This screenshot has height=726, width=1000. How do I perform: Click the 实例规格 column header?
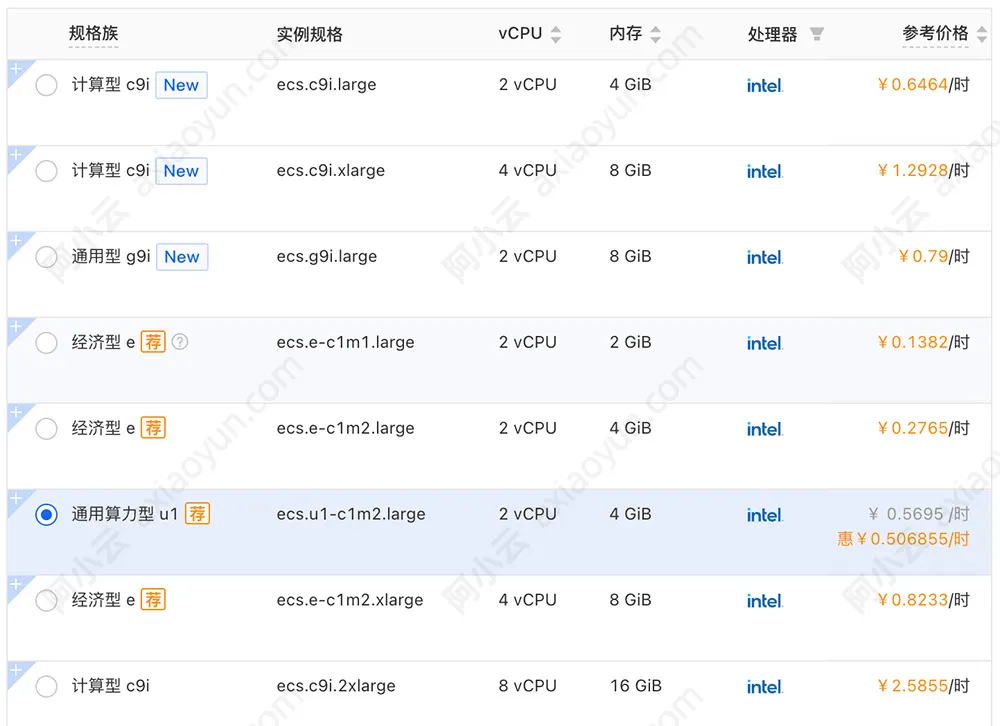(309, 34)
